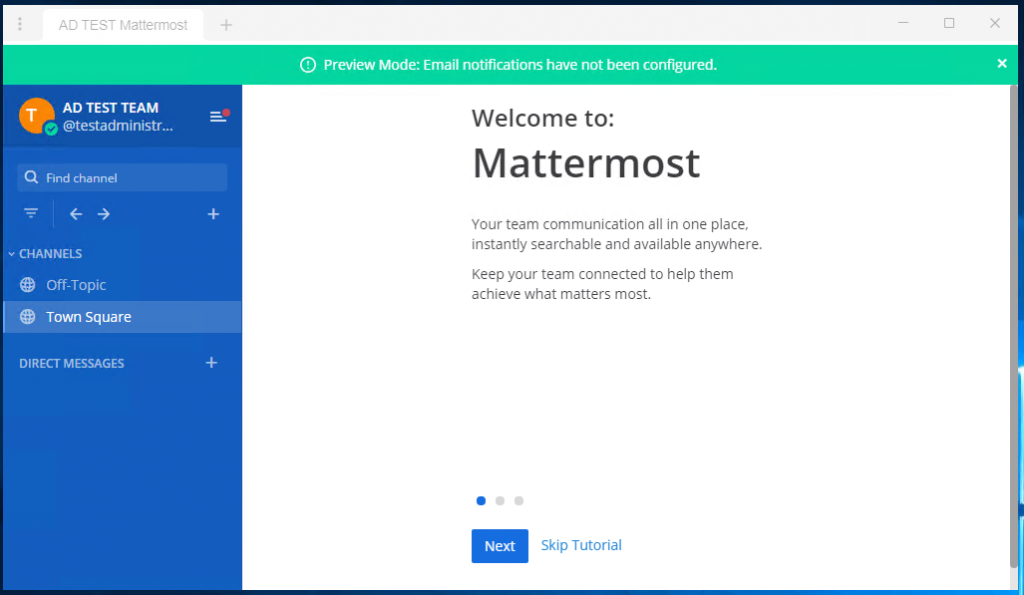Select the third tutorial page dot
The width and height of the screenshot is (1024, 595).
click(519, 500)
